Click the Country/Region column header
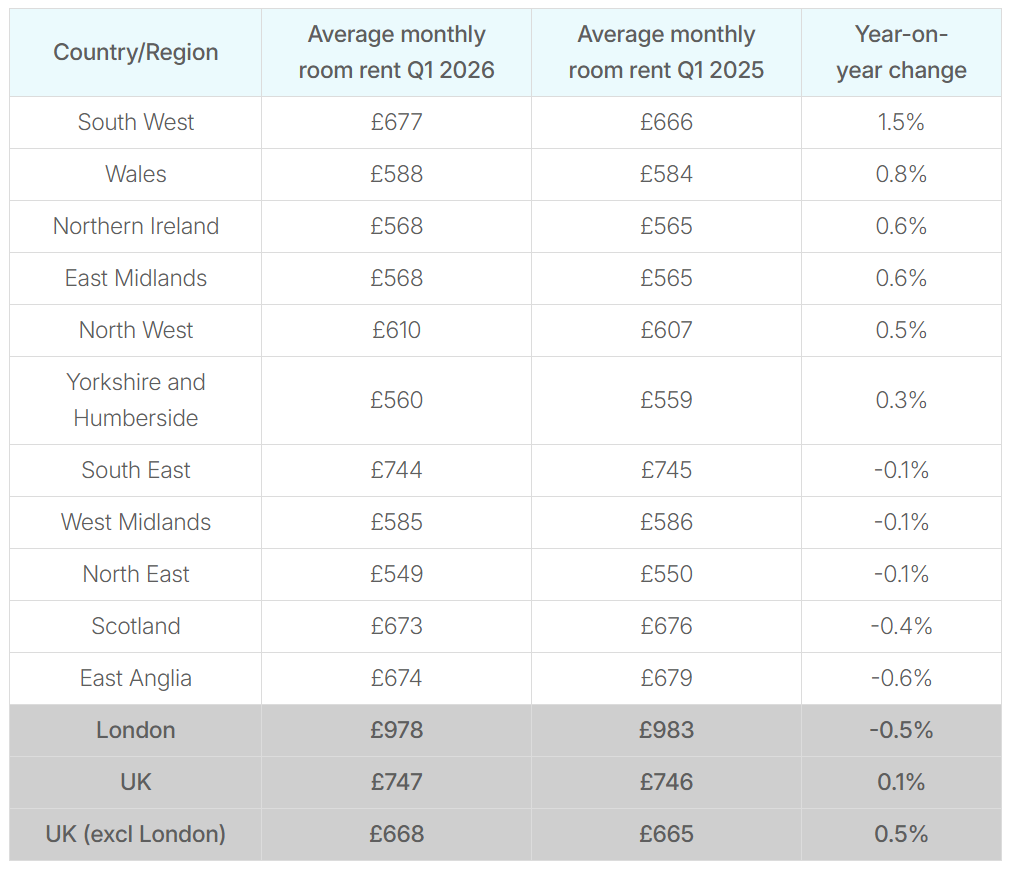 click(x=136, y=53)
